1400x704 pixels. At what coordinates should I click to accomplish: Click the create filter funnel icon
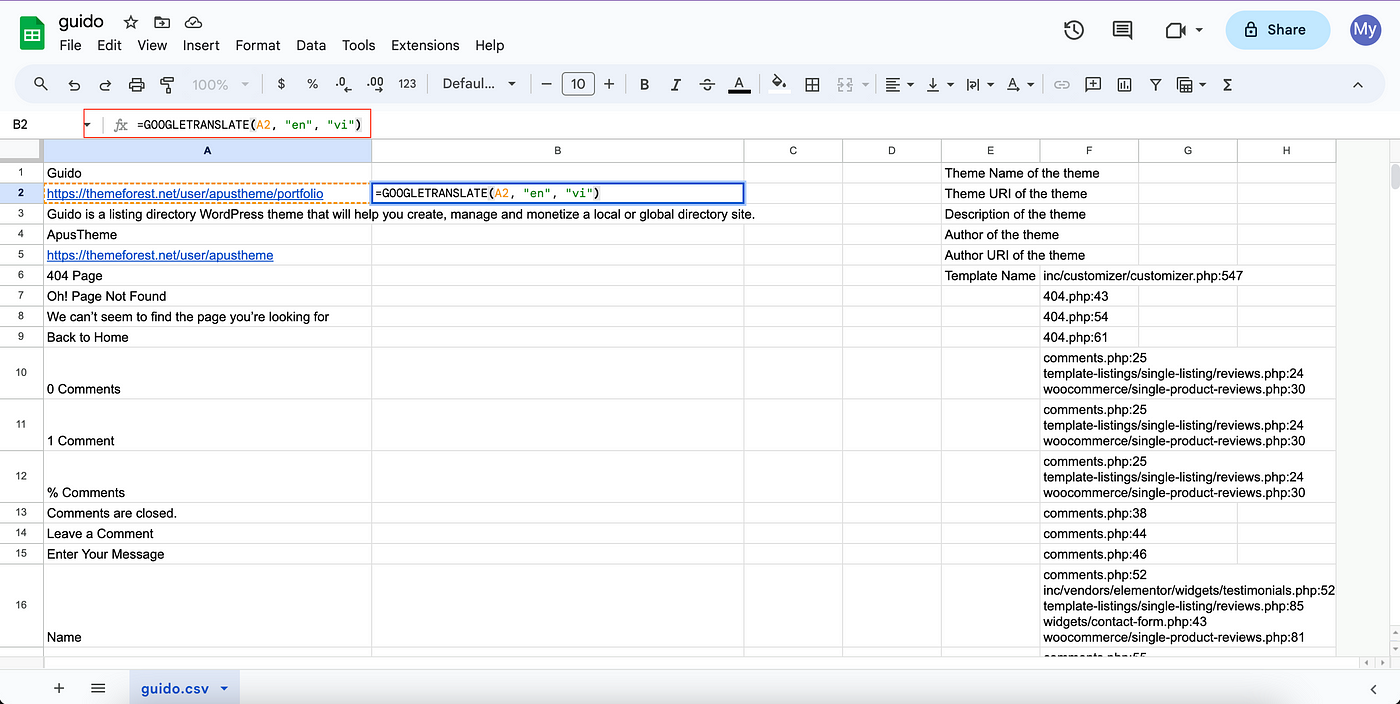click(x=1155, y=84)
